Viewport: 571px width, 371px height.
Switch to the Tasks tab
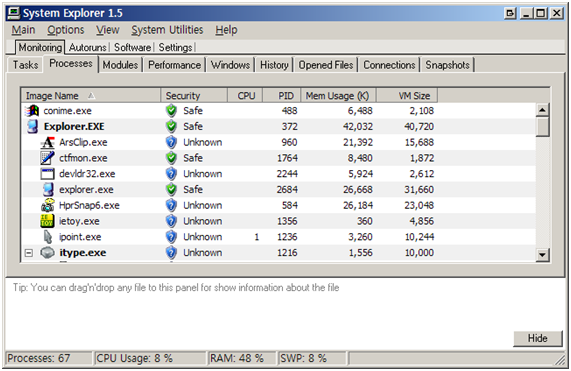point(25,65)
